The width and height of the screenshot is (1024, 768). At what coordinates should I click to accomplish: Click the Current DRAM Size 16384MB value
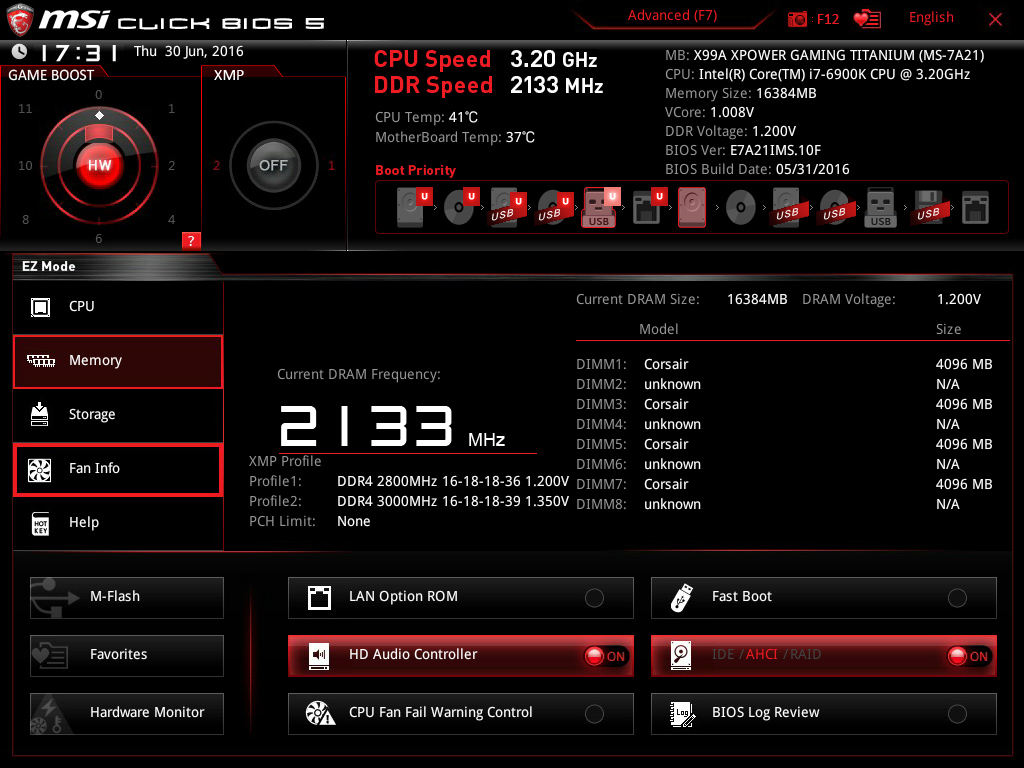pos(757,300)
